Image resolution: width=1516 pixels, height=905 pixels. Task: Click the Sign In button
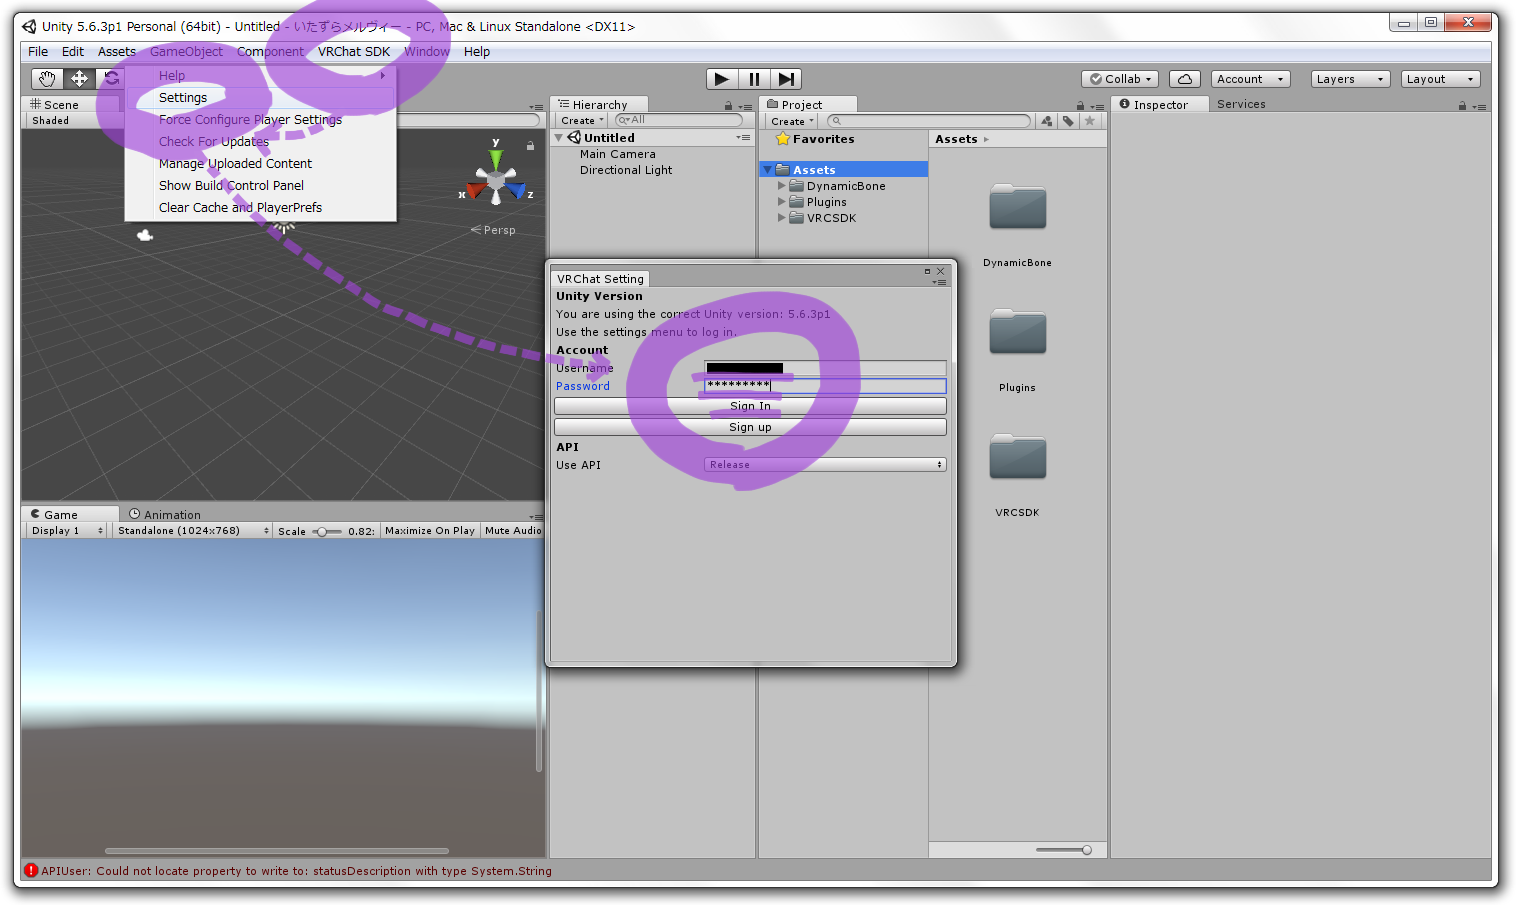[x=750, y=406]
